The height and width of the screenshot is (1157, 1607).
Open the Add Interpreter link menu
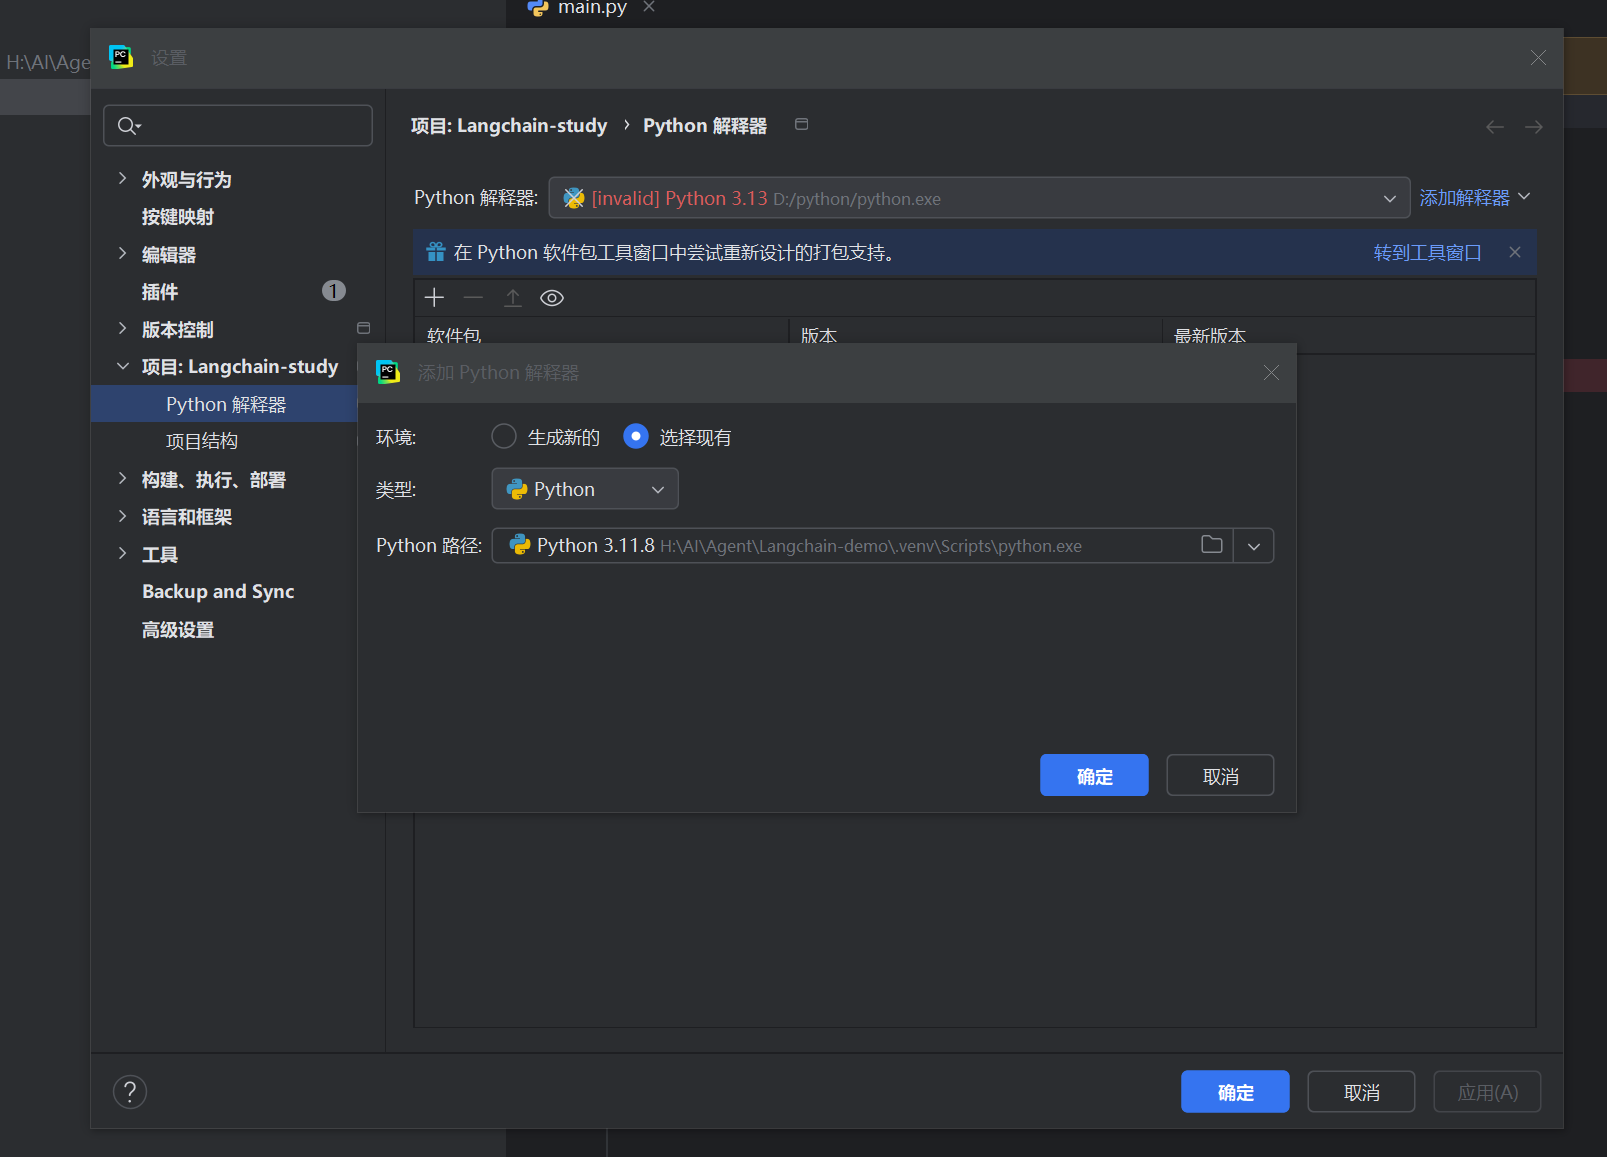tap(1475, 198)
